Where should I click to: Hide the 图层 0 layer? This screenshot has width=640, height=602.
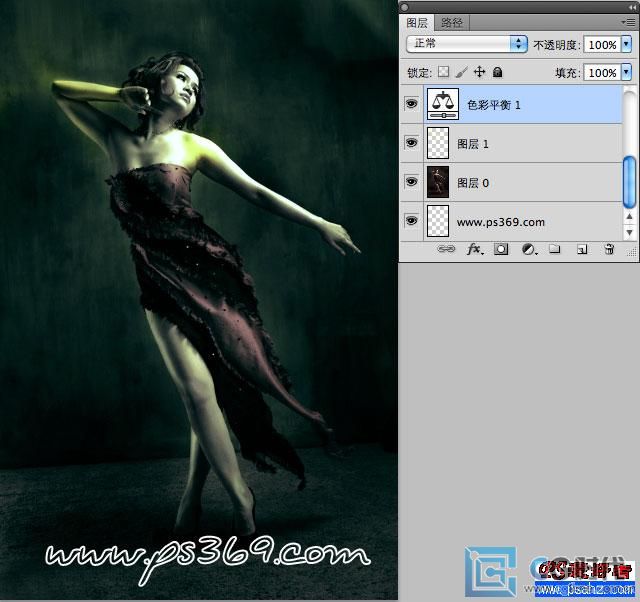click(411, 181)
